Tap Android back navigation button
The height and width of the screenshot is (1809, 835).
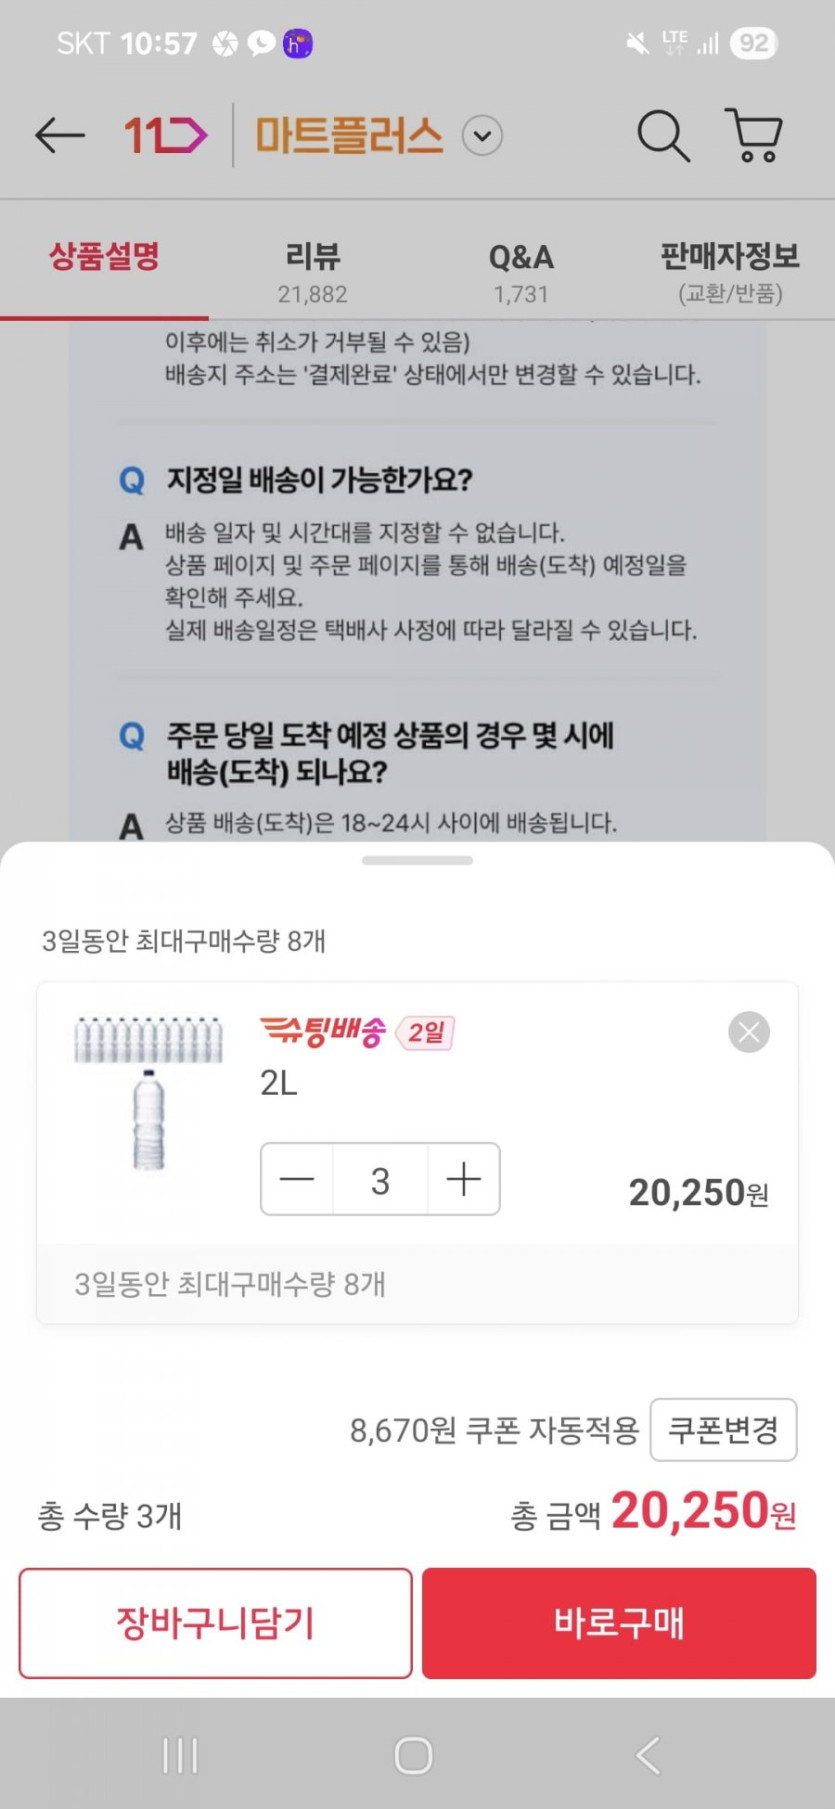click(x=648, y=1755)
